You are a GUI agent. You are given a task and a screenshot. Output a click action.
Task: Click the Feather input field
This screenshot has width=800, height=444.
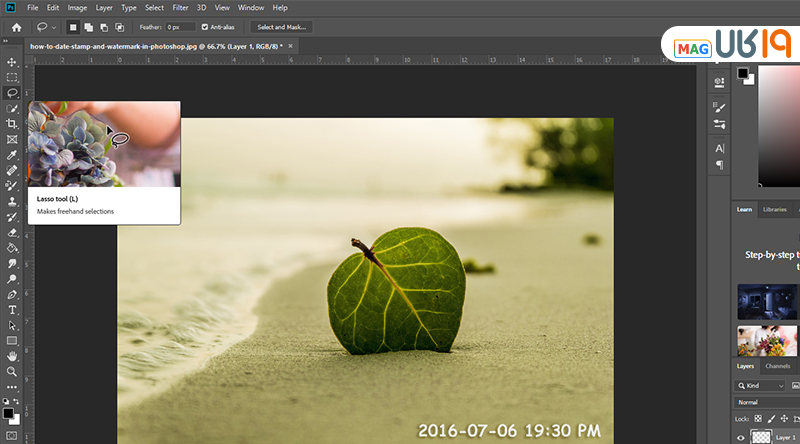(x=180, y=27)
